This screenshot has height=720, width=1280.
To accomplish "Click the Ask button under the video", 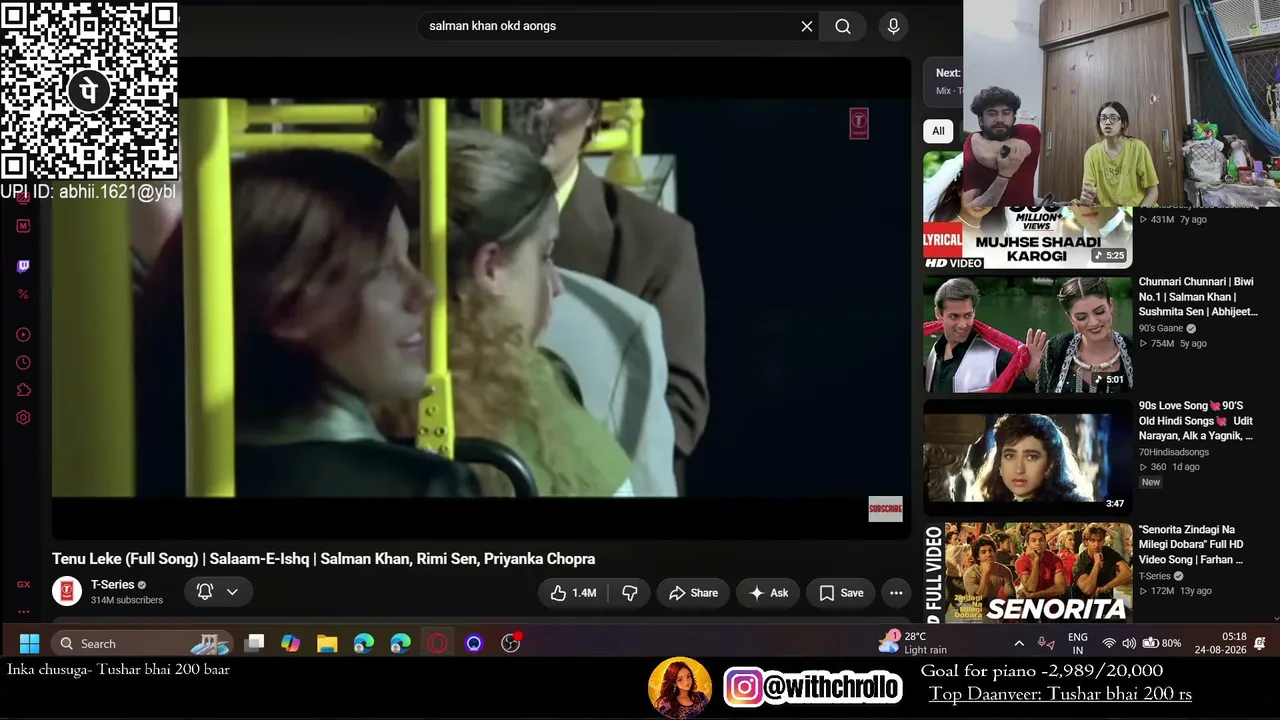I will [x=769, y=593].
